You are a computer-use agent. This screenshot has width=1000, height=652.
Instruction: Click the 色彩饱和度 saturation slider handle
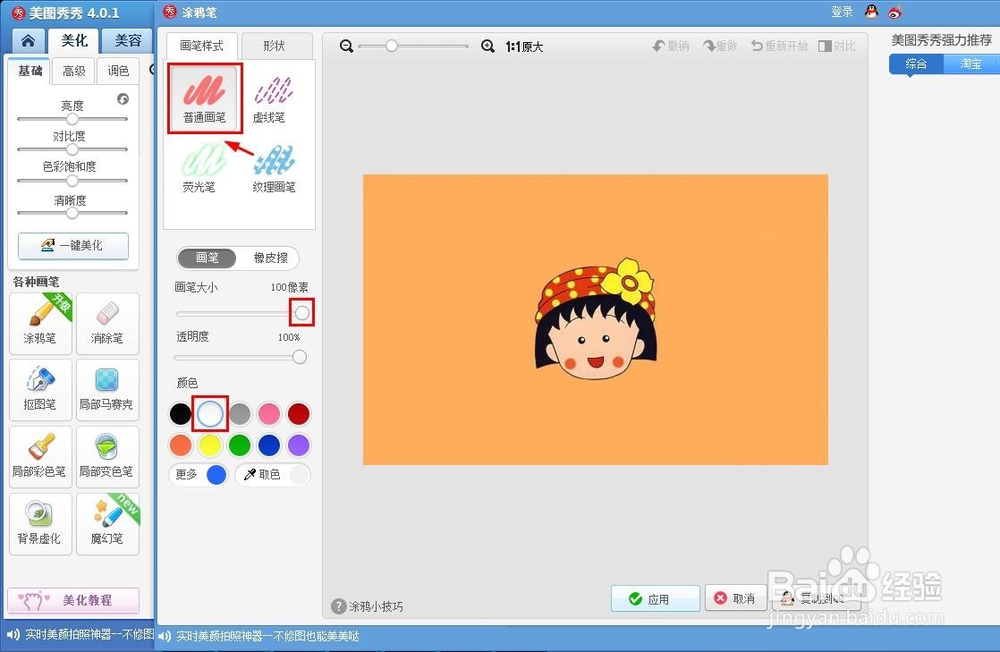[x=73, y=181]
